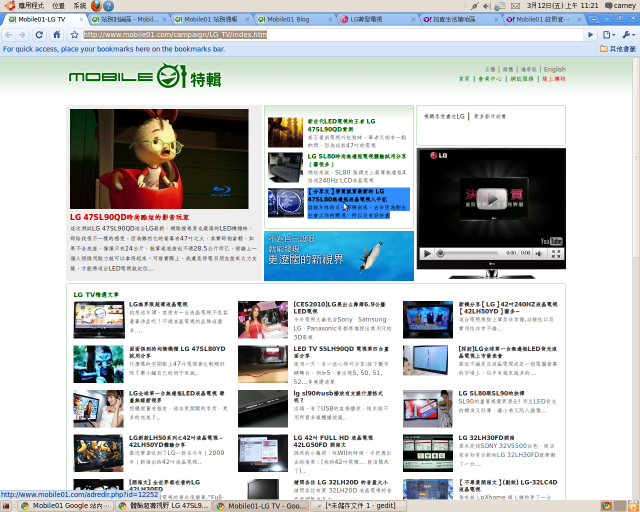This screenshot has height=512, width=640.
Task: Open the LED TV 55LH90QD article
Action: coord(341,352)
